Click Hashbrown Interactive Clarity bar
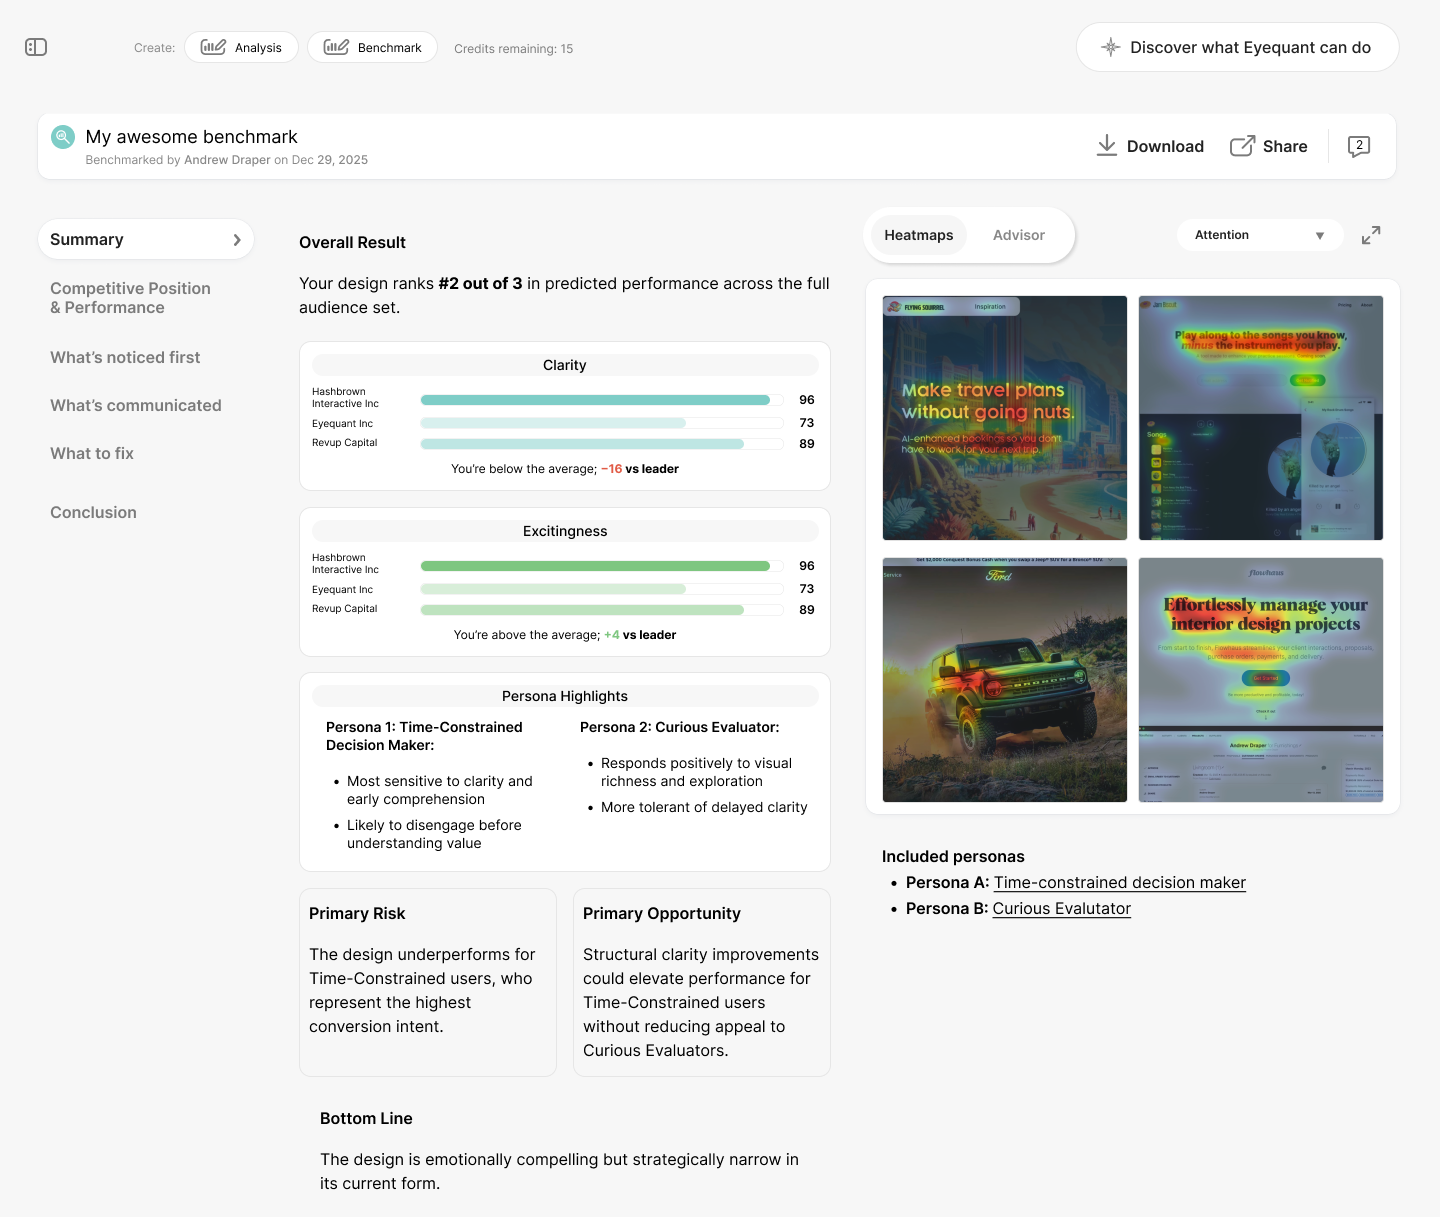This screenshot has width=1440, height=1217. pyautogui.click(x=602, y=400)
